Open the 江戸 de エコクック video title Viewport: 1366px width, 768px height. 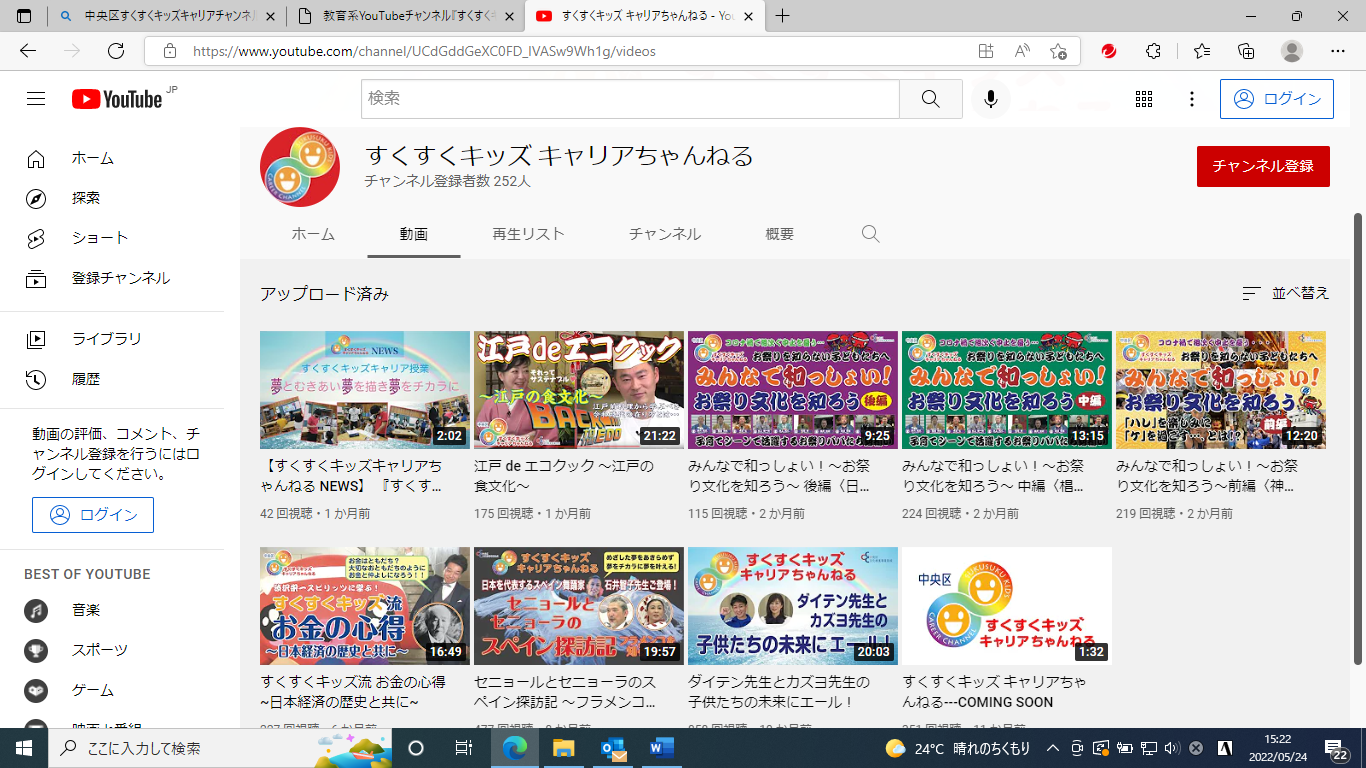pos(564,476)
